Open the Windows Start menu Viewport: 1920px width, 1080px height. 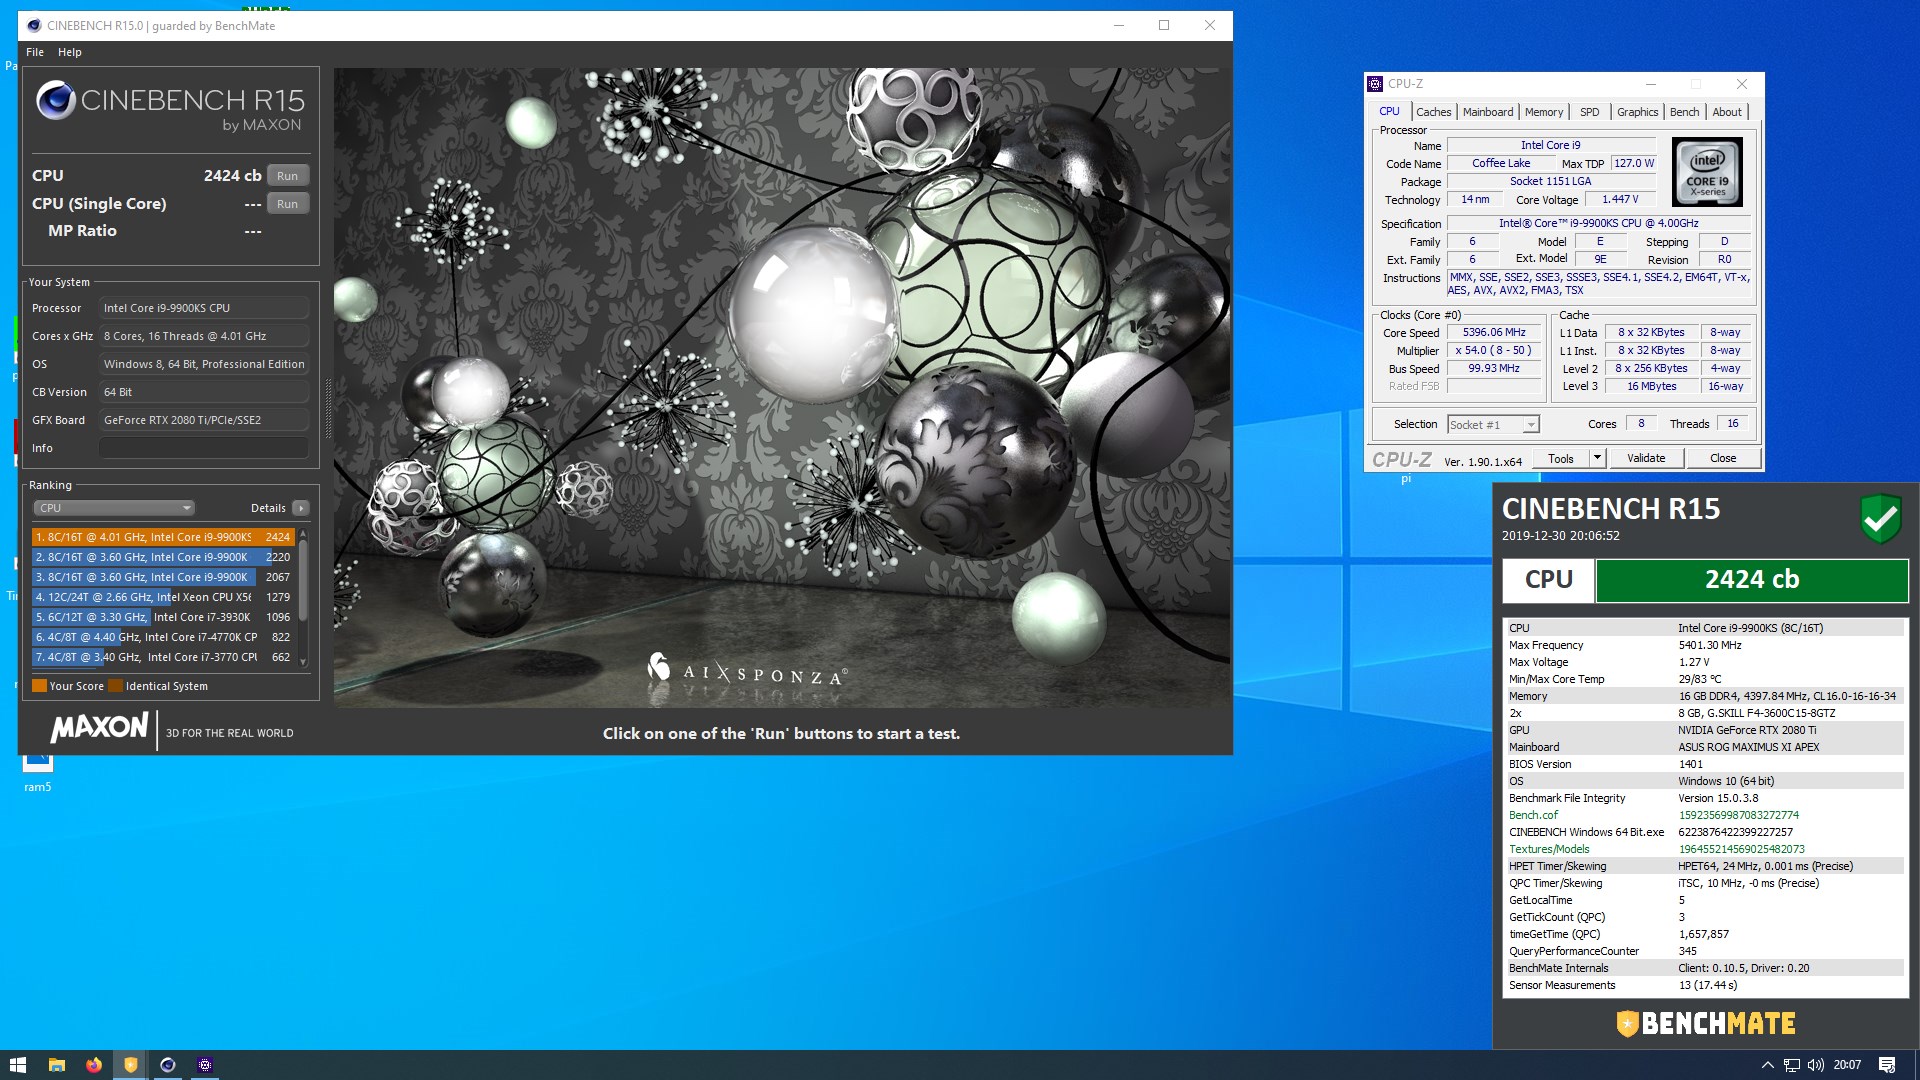(x=18, y=1065)
